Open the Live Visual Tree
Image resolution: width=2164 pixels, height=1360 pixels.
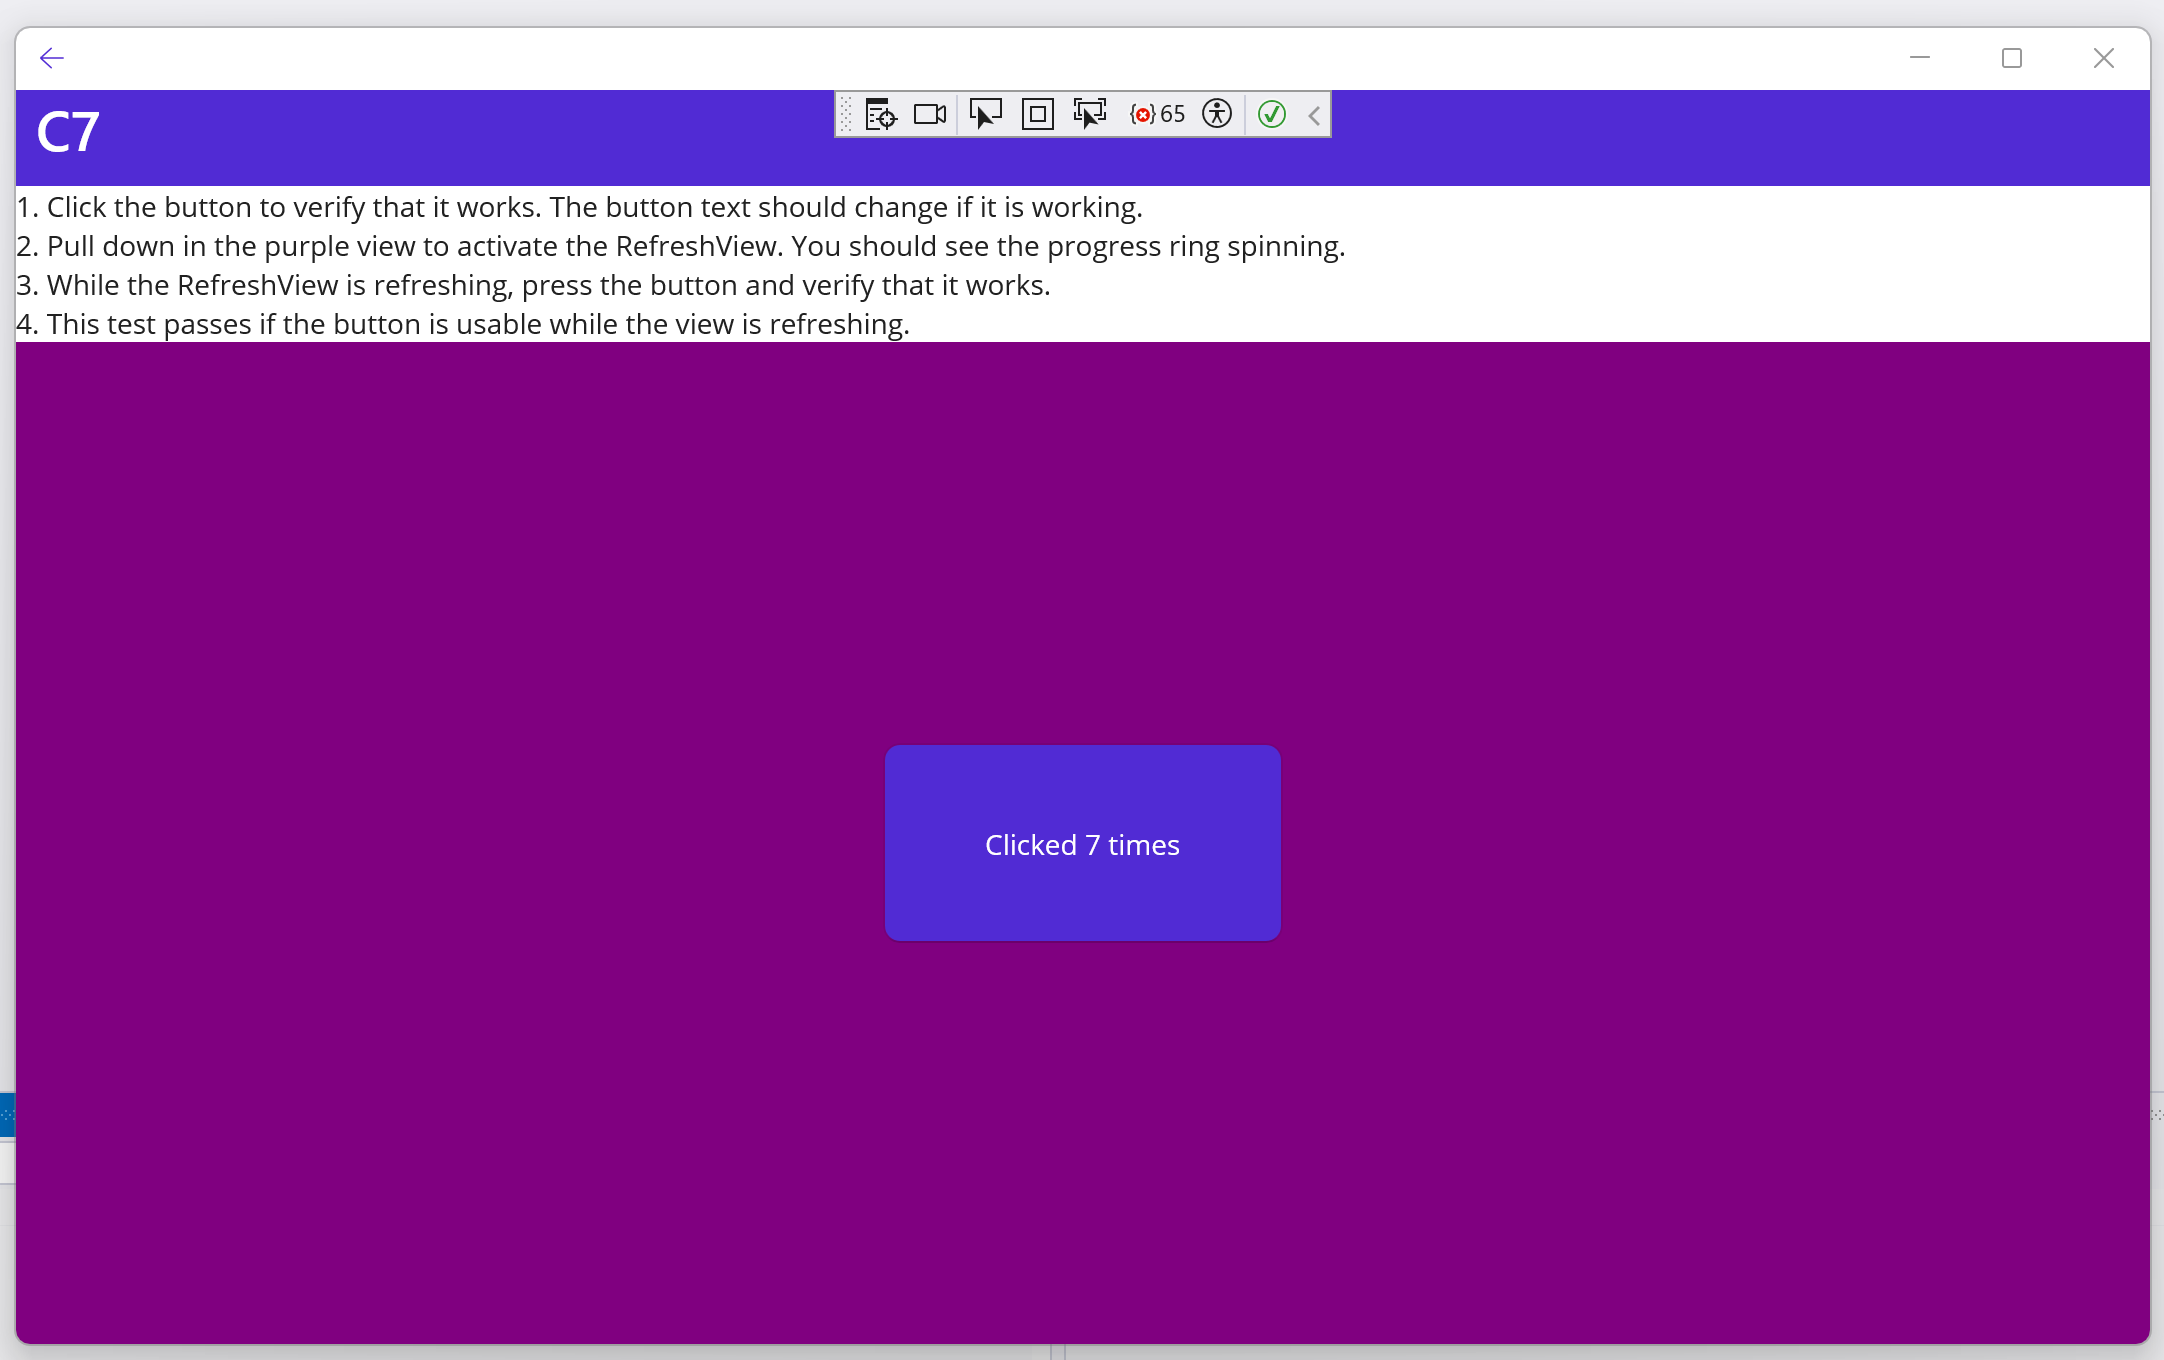click(880, 114)
